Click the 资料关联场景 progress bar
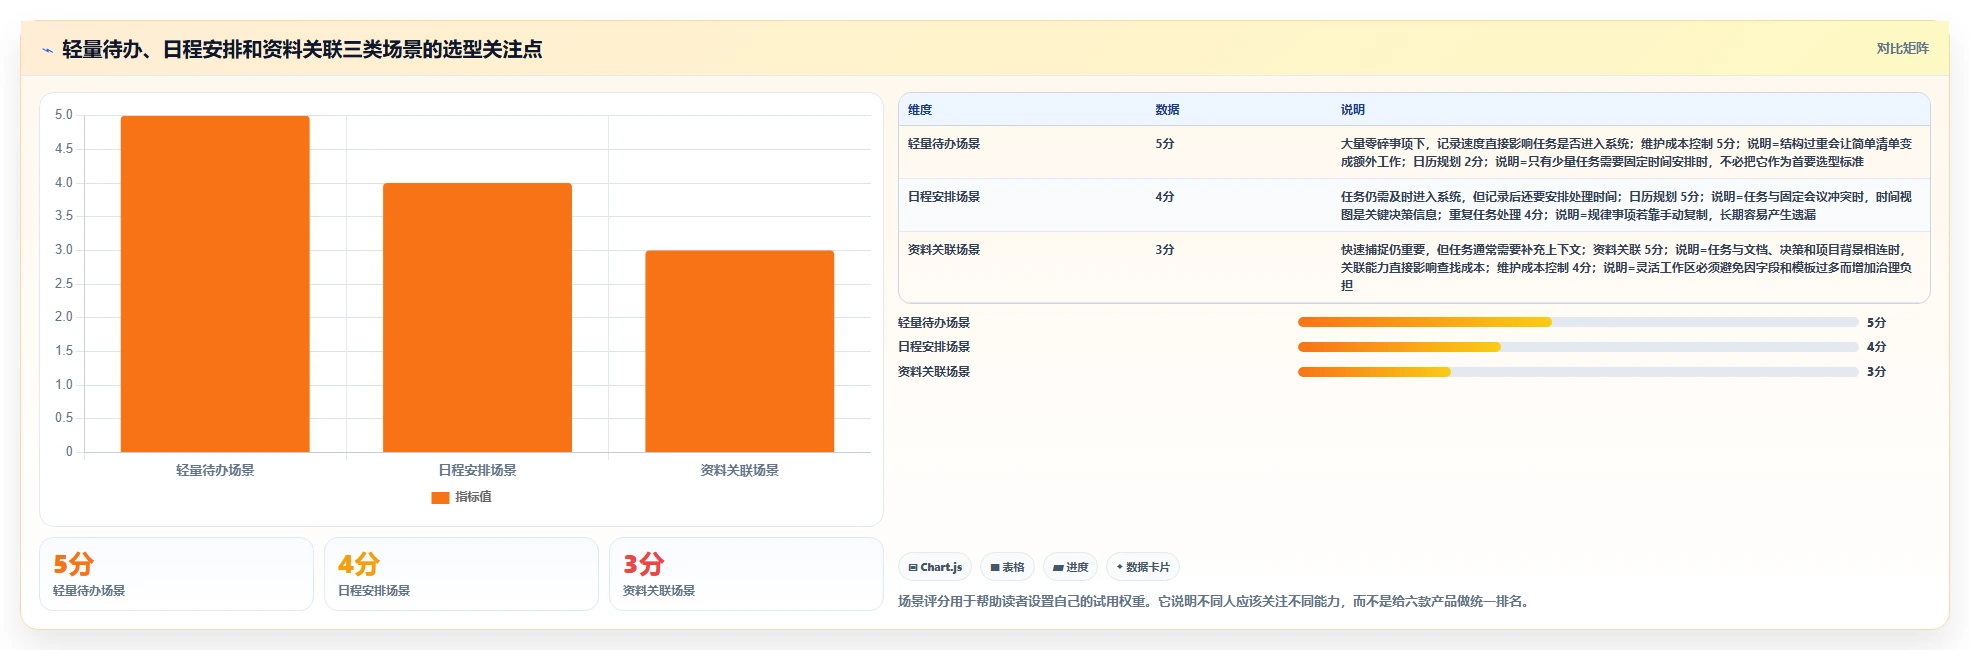1970x650 pixels. click(1578, 372)
